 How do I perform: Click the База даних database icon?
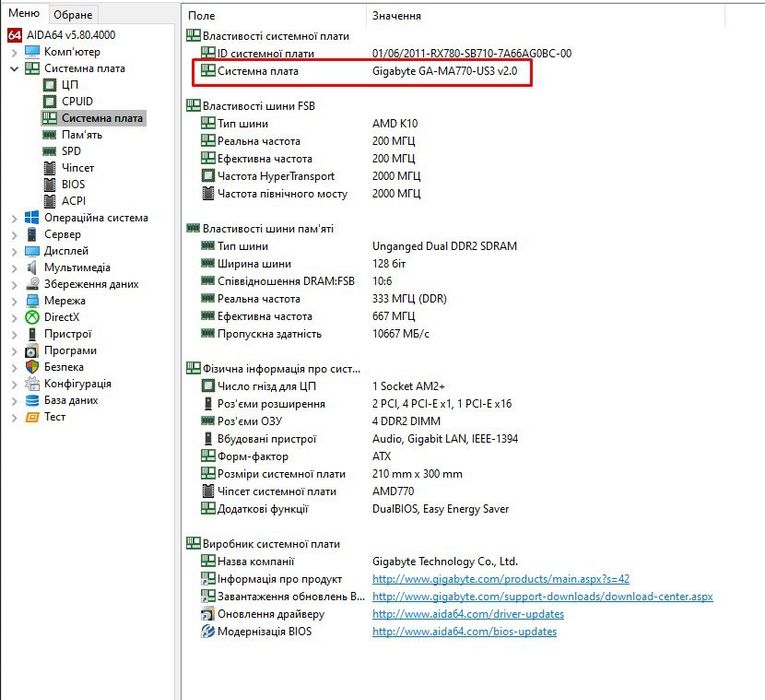[32, 400]
